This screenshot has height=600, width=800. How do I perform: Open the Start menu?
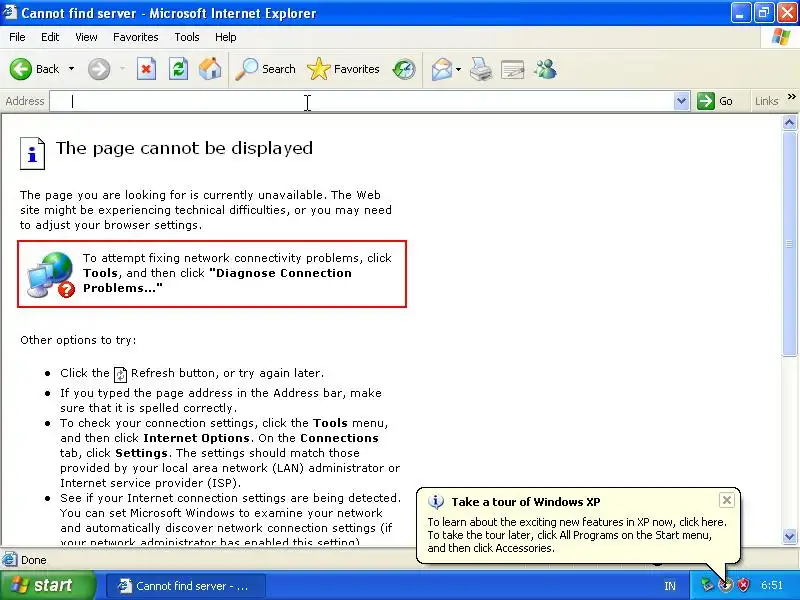coord(48,585)
